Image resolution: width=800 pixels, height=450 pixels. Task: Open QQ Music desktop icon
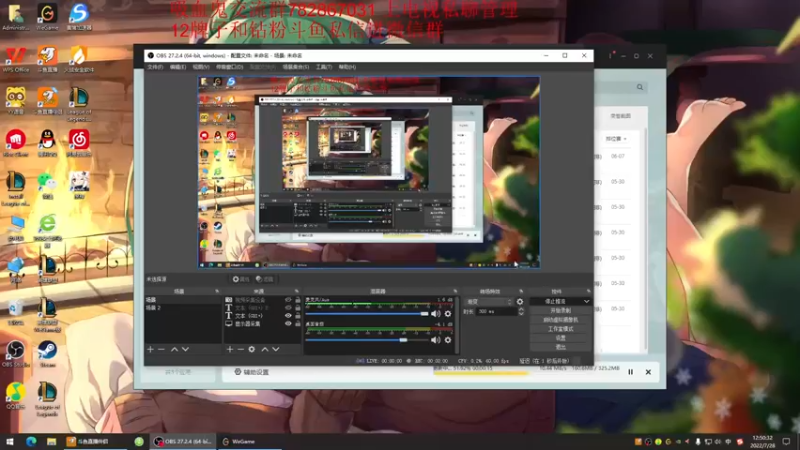16,396
